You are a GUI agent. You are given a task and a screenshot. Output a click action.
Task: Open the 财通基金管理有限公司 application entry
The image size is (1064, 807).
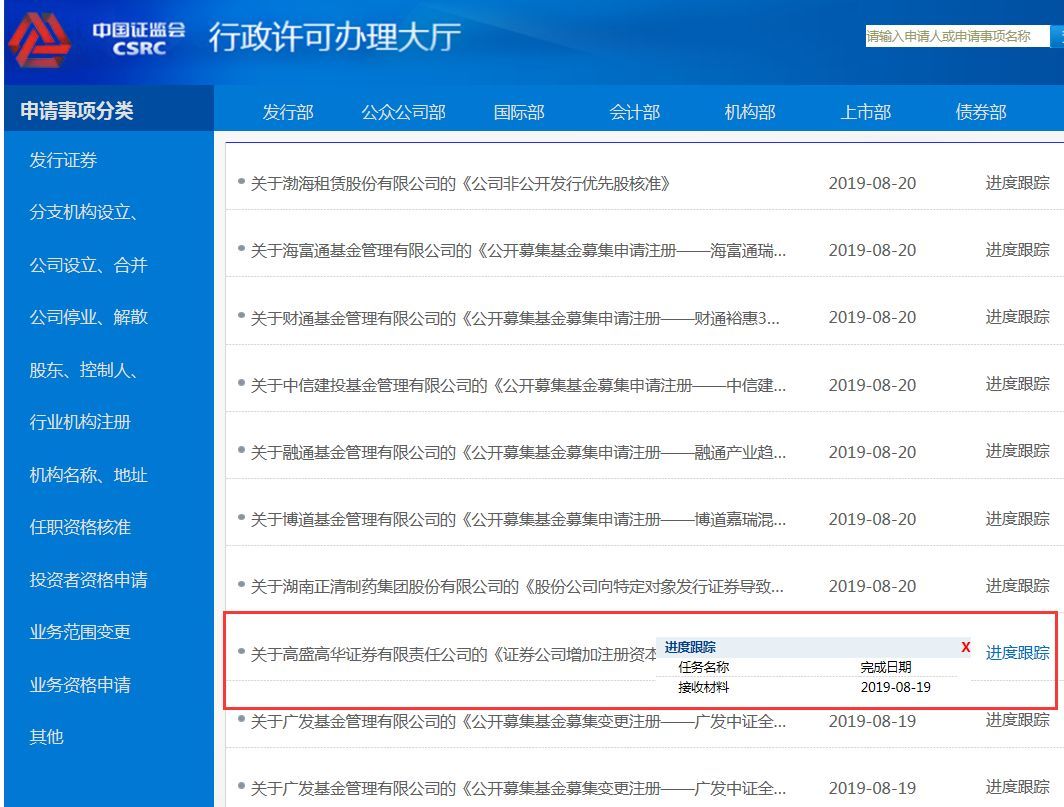515,318
